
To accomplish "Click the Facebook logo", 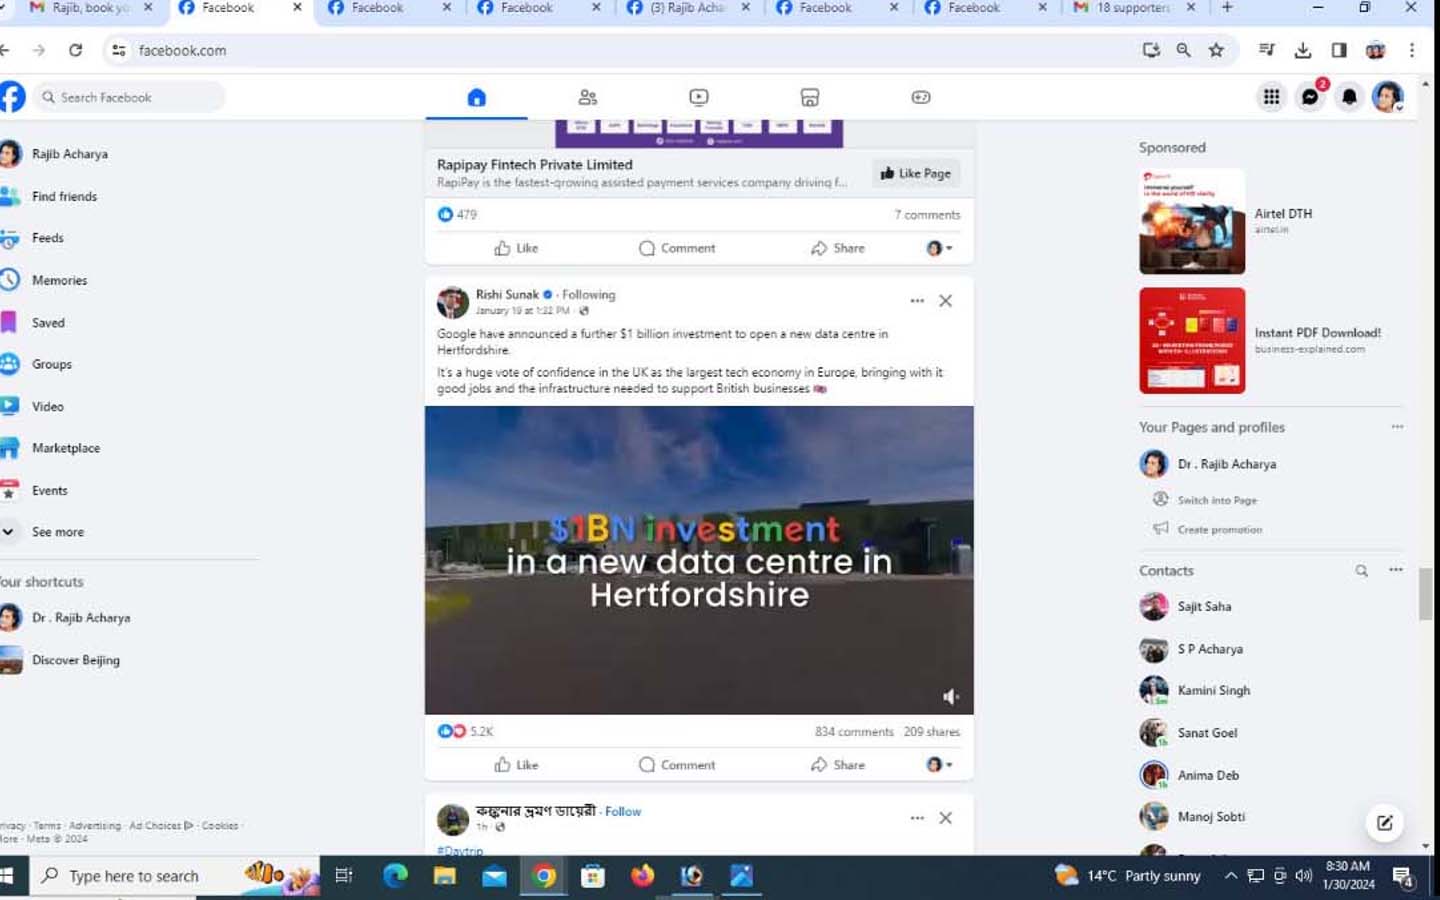I will click(x=11, y=97).
